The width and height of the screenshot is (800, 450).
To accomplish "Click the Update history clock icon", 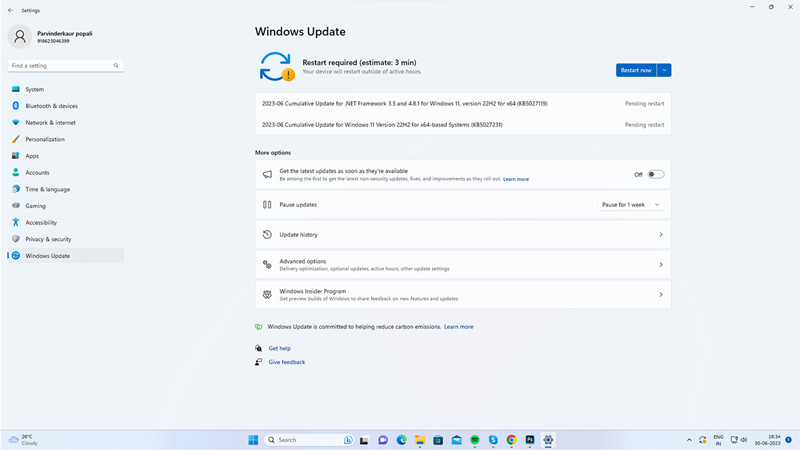I will (267, 235).
